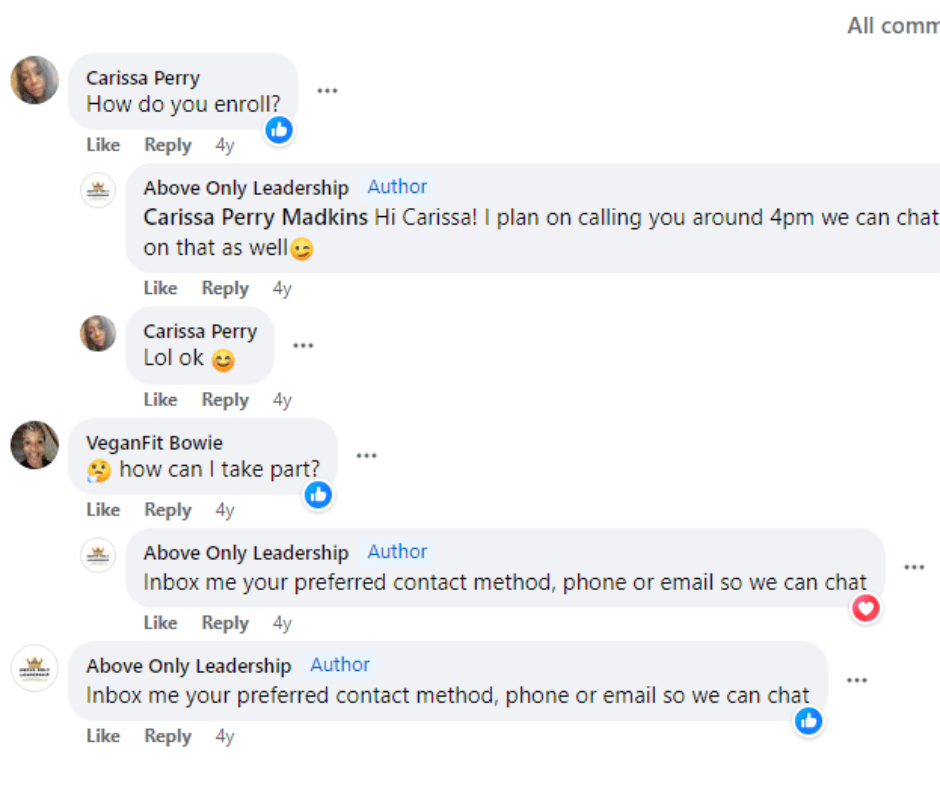Open VeganFit Bowie's profile name link
The width and height of the screenshot is (940, 788).
pos(154,443)
